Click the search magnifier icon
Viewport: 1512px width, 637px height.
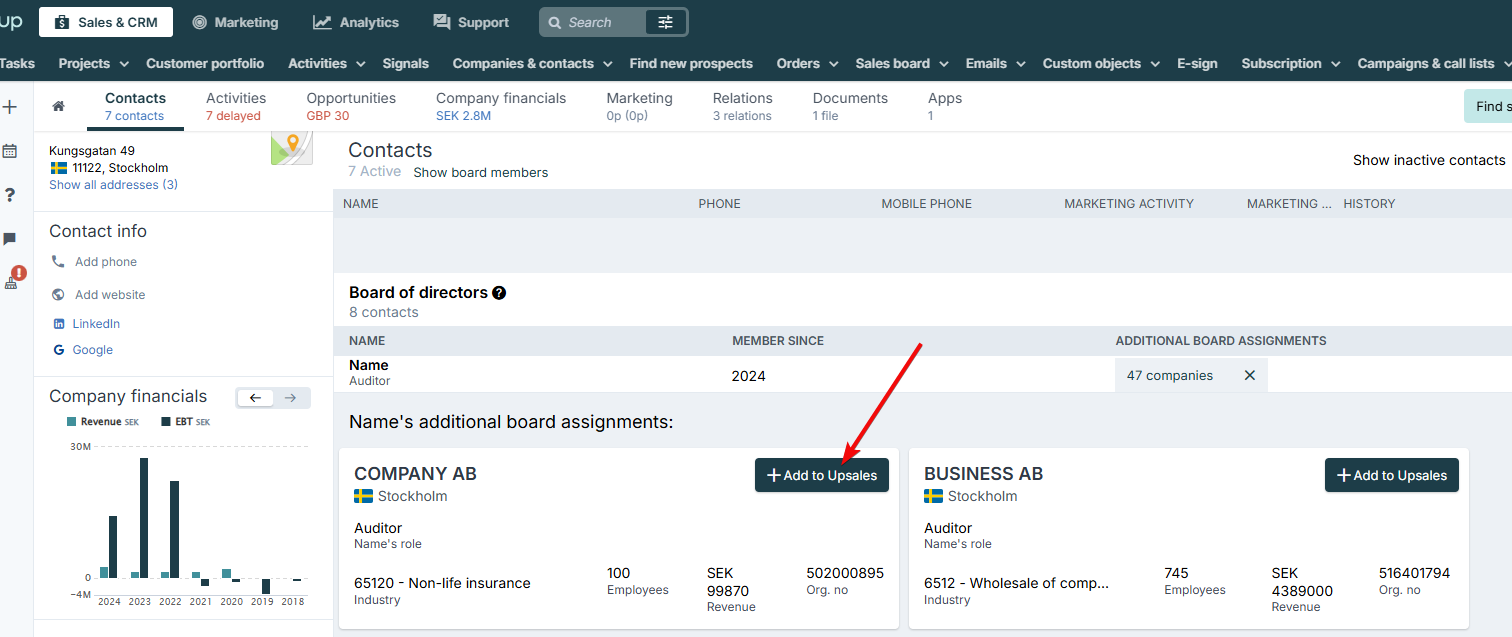click(556, 22)
